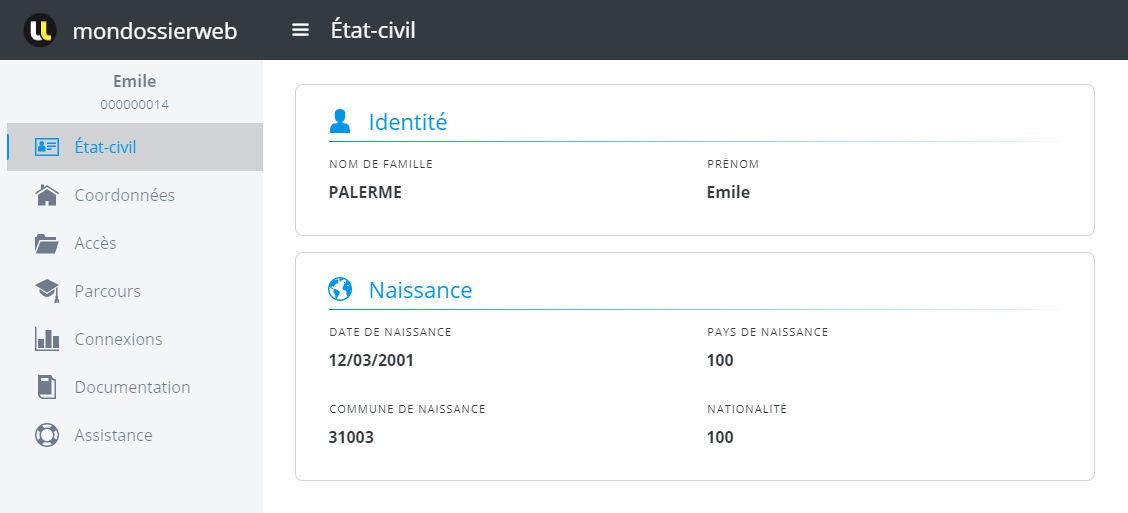Click the Documentation book icon
This screenshot has height=513, width=1128.
pos(47,387)
